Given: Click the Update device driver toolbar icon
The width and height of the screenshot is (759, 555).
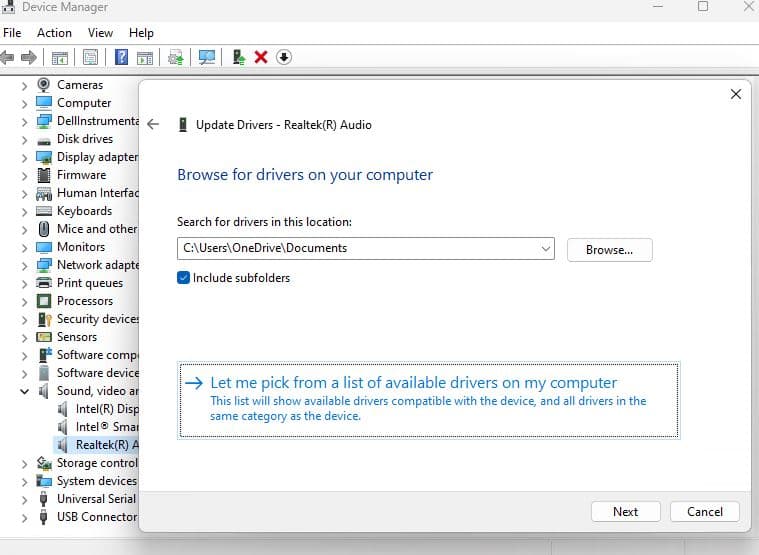Looking at the screenshot, I should [238, 57].
